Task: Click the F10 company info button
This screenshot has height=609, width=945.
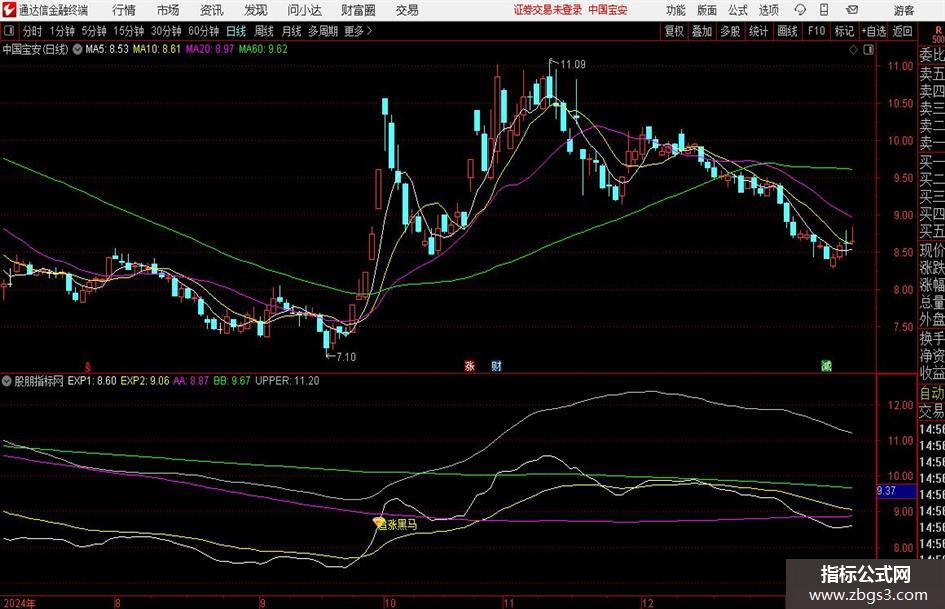Action: point(816,31)
